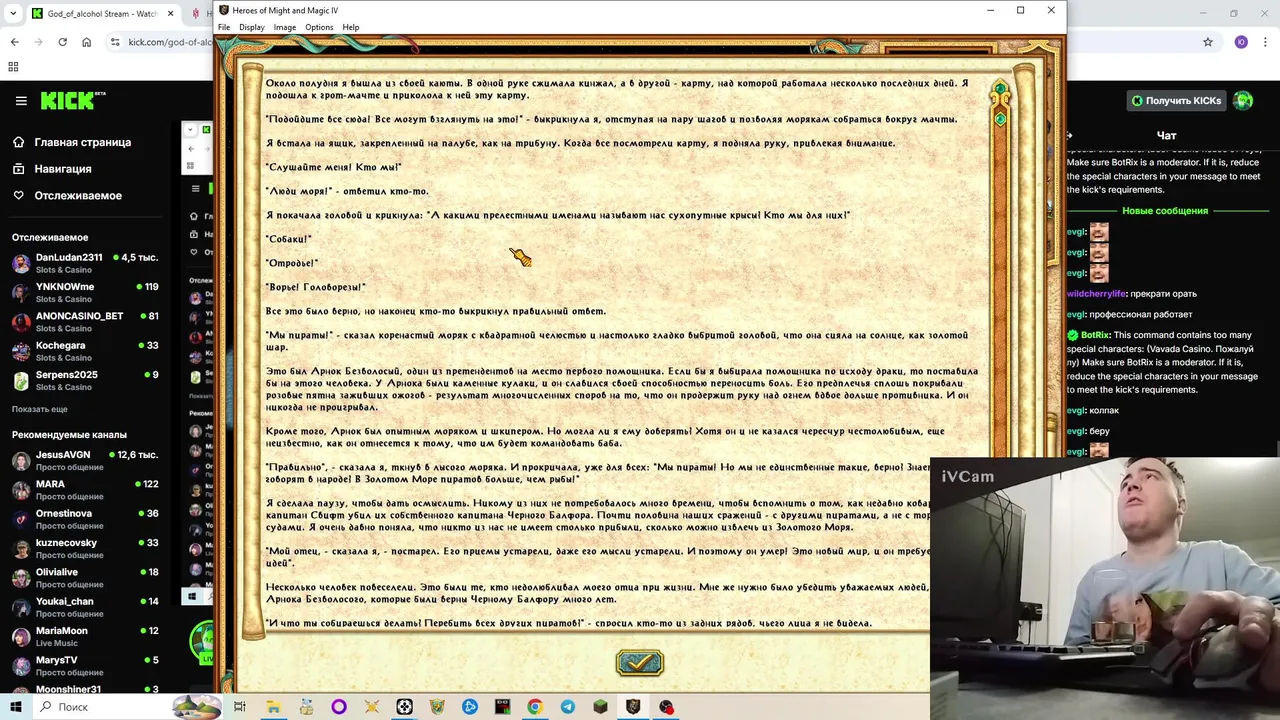Click the Получить KICKs button

(1176, 100)
